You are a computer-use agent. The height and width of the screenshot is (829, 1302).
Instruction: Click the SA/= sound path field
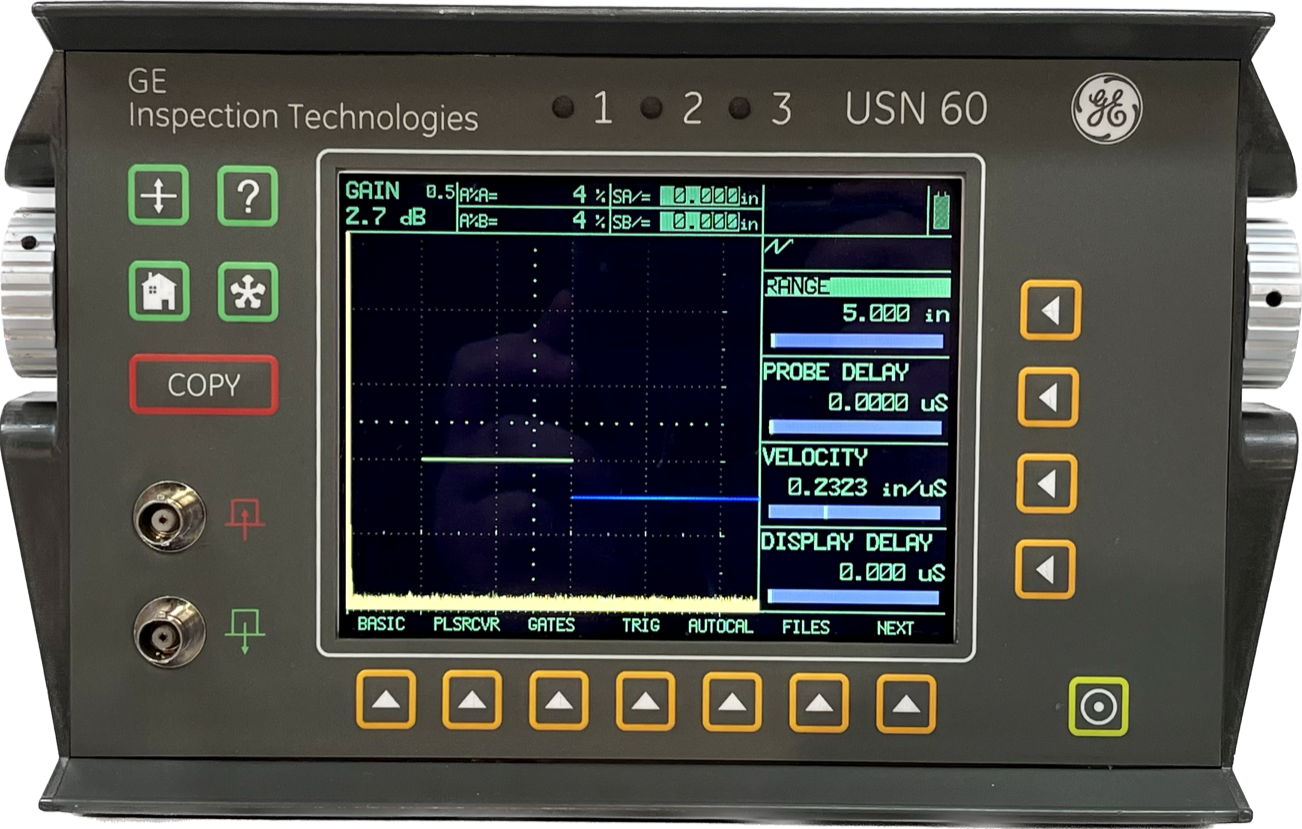(686, 196)
